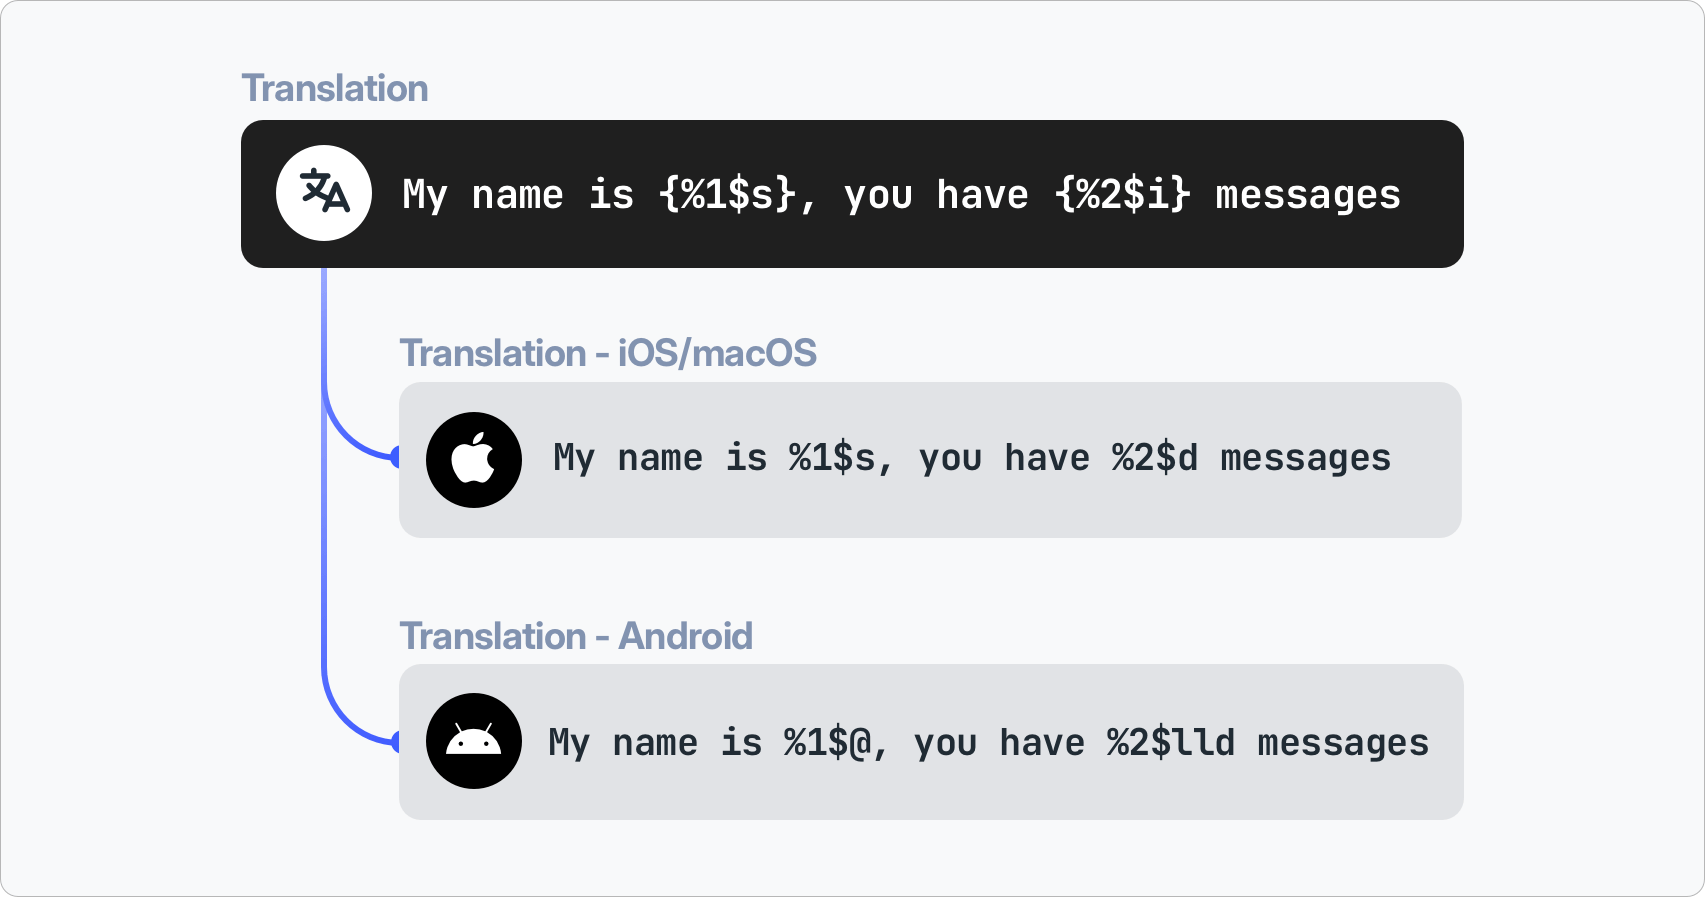Select the "Translation - iOS/macOS" heading
This screenshot has height=897, width=1705.
point(608,353)
